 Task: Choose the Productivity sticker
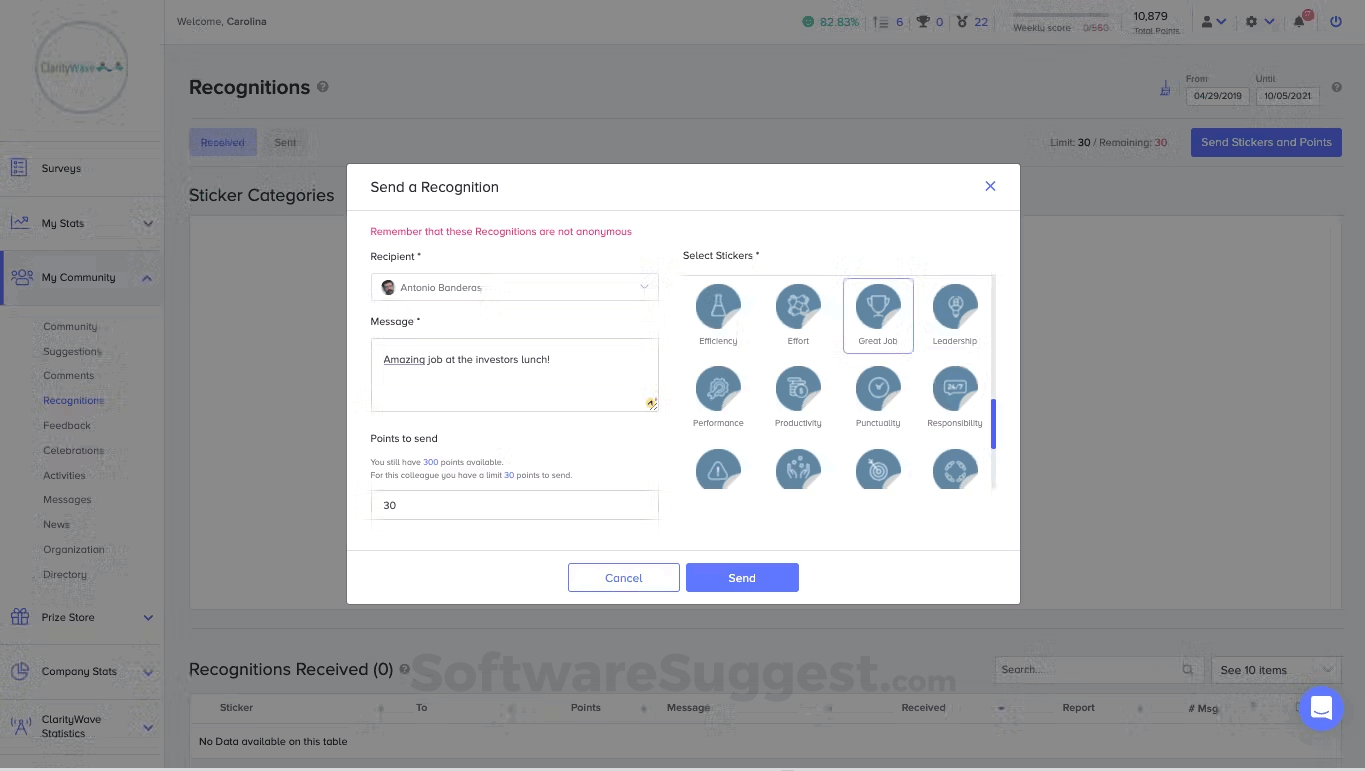pyautogui.click(x=798, y=389)
